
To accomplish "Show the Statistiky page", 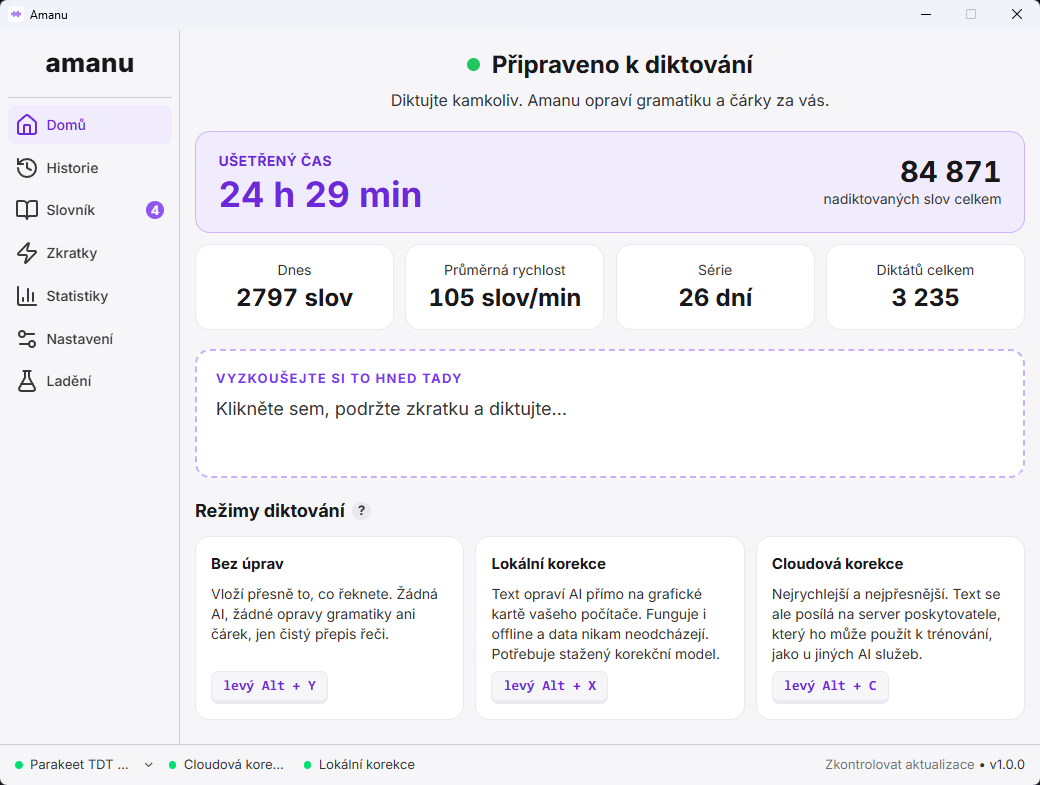I will (90, 296).
